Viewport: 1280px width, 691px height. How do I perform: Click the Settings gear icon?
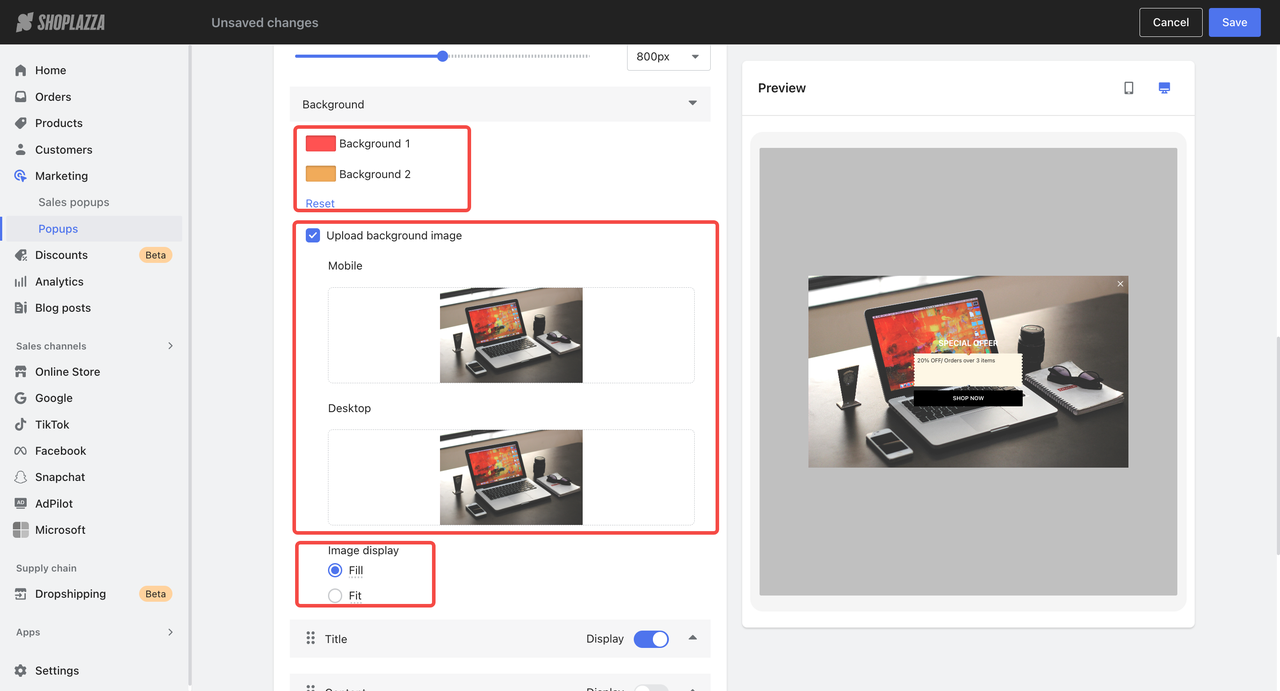21,671
